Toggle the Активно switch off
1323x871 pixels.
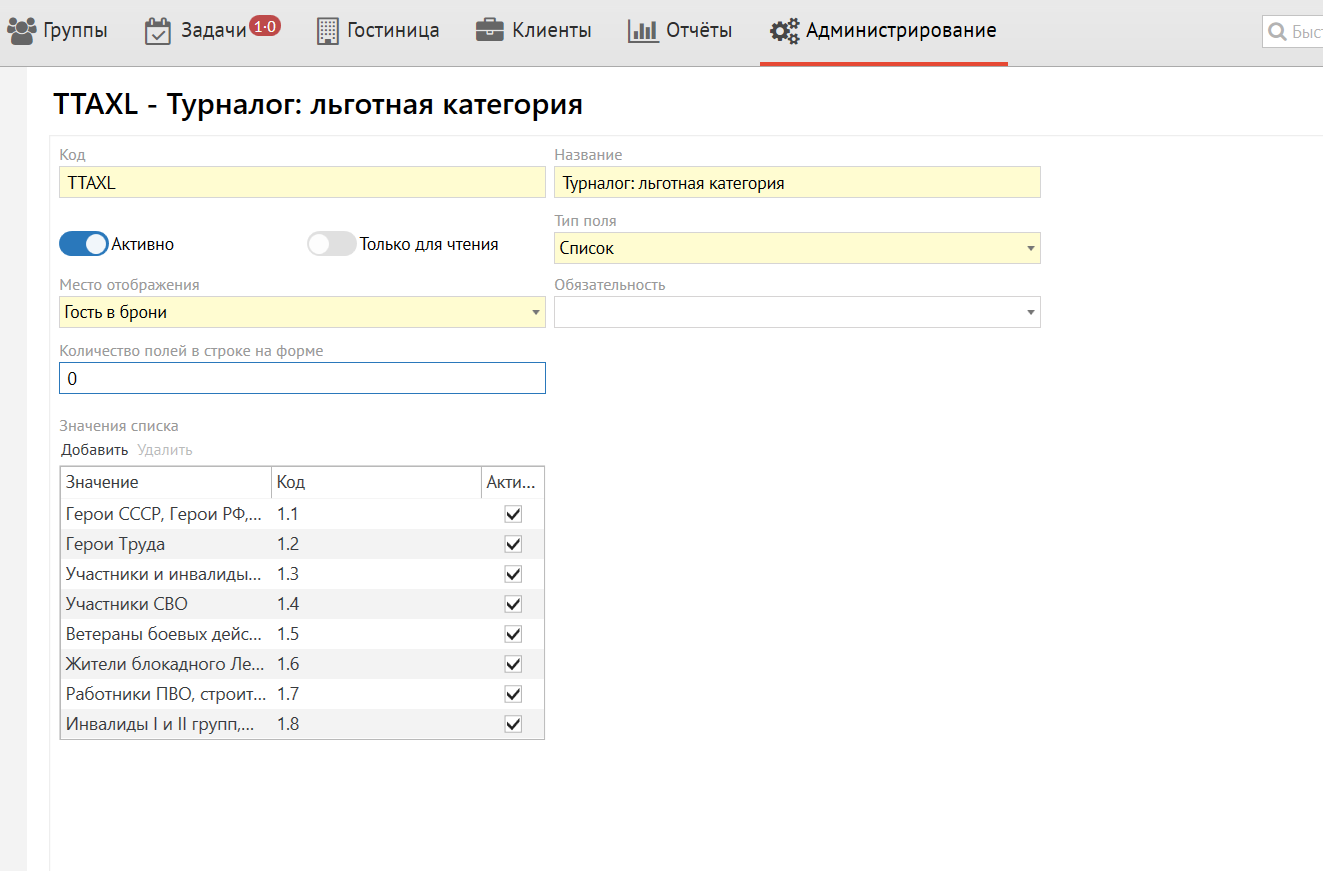[84, 244]
